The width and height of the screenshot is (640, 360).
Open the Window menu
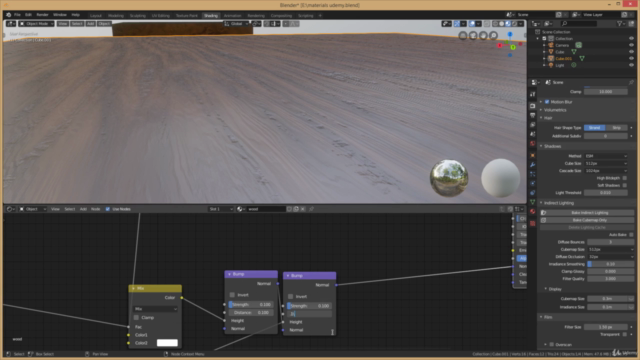point(60,15)
